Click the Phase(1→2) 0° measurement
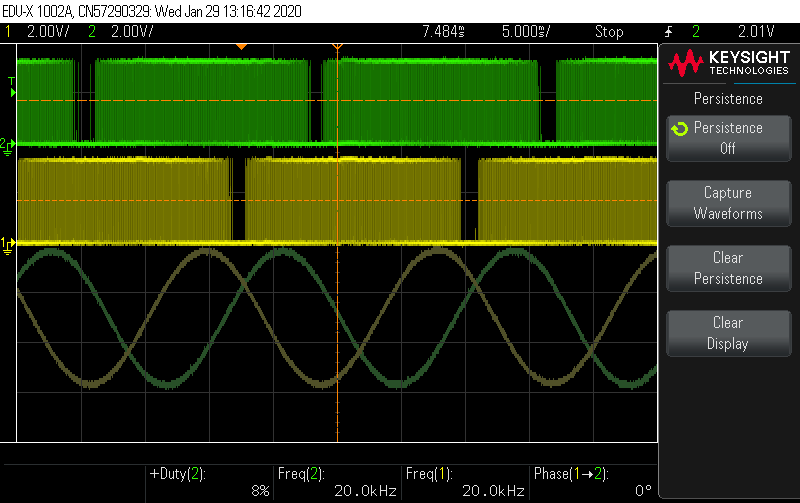The height and width of the screenshot is (503, 800). point(593,482)
